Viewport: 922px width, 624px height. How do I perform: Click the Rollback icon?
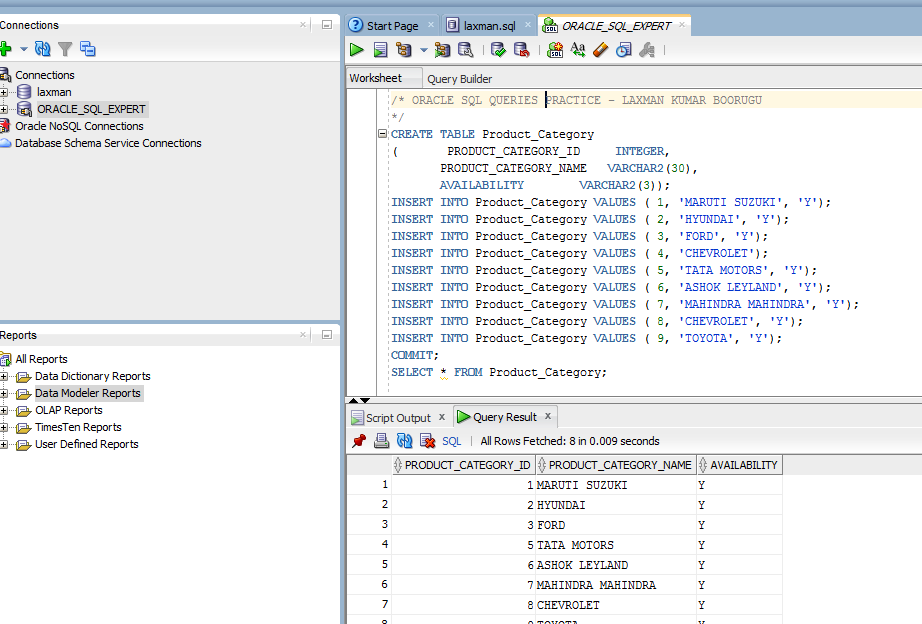point(523,49)
